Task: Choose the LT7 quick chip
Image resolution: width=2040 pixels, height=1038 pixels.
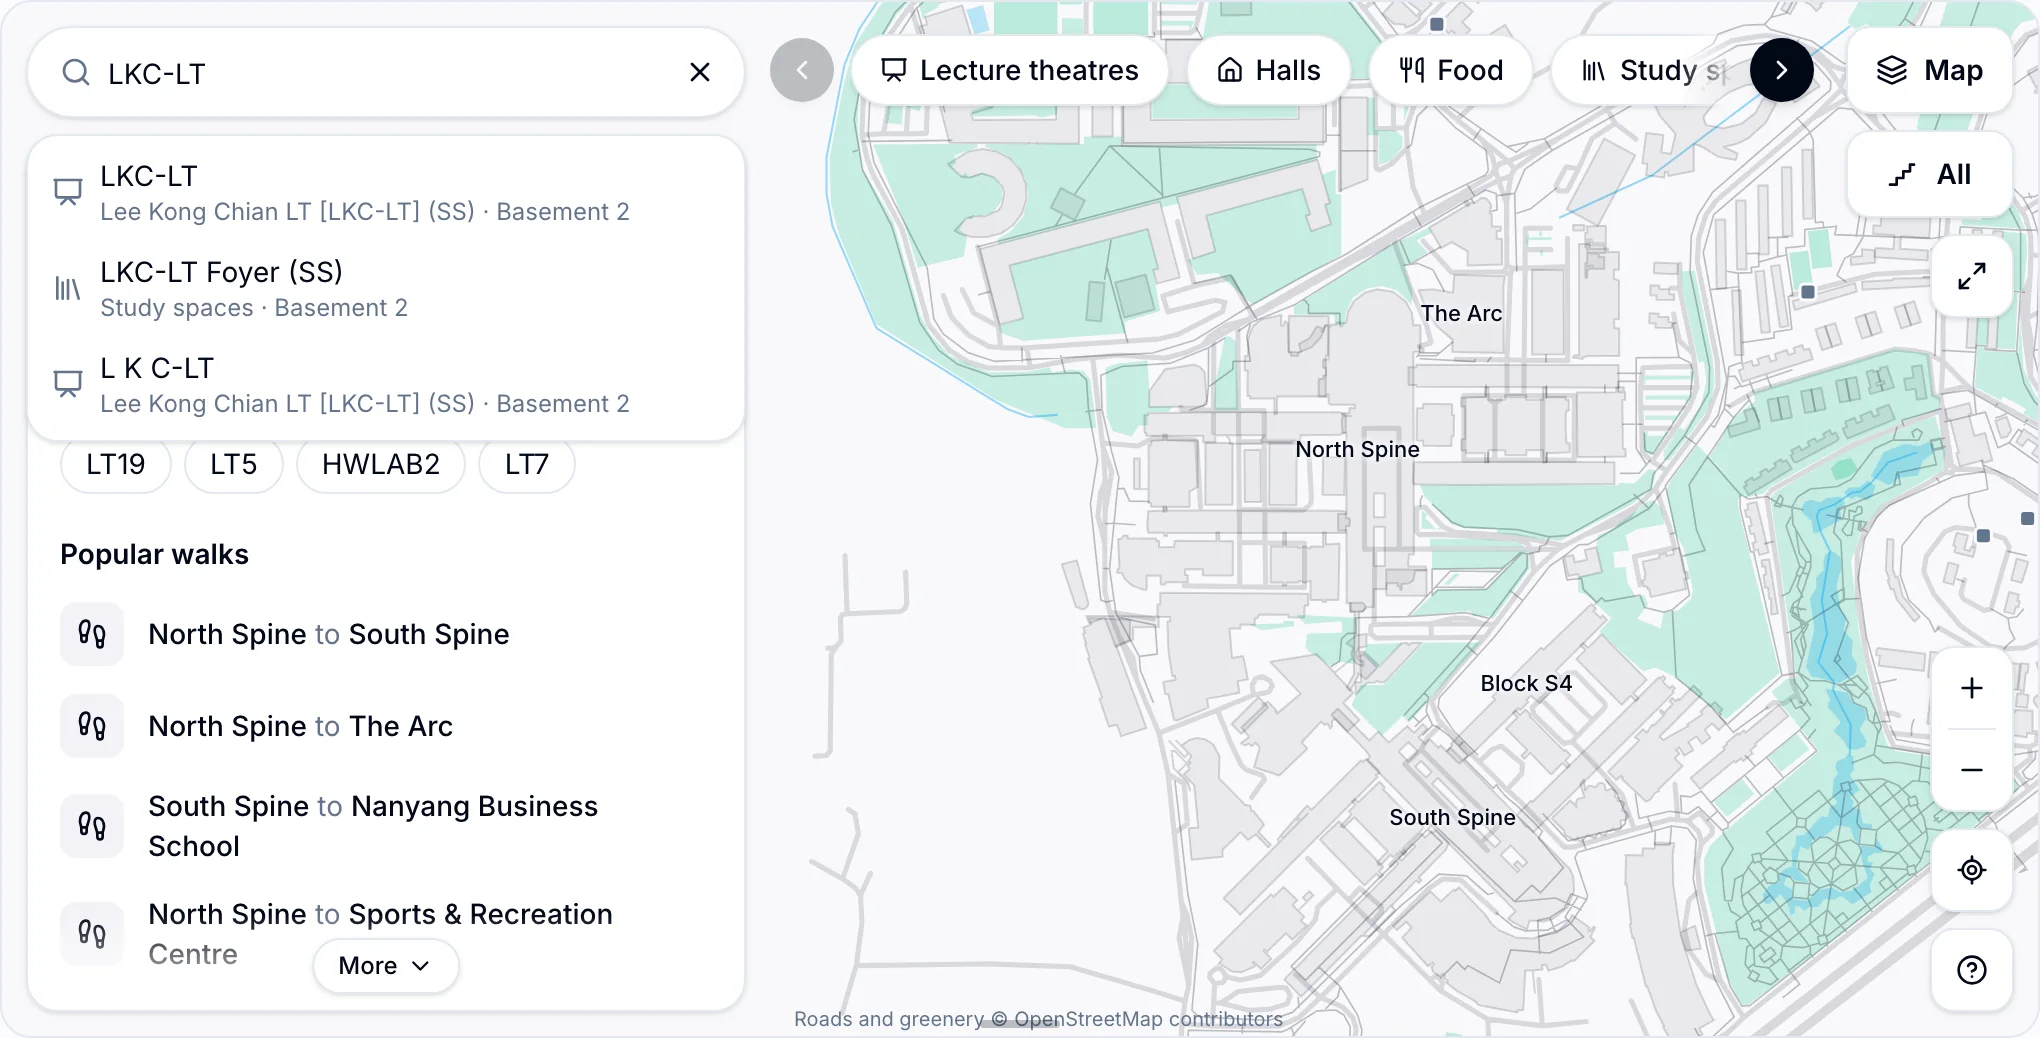Action: (x=527, y=464)
